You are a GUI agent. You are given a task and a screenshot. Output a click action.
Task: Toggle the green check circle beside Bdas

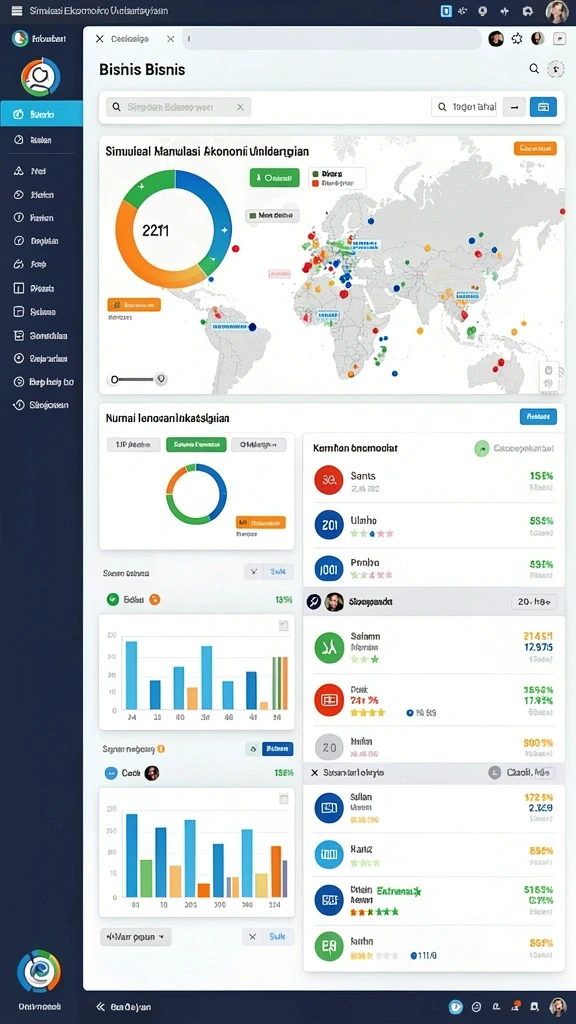pyautogui.click(x=112, y=599)
